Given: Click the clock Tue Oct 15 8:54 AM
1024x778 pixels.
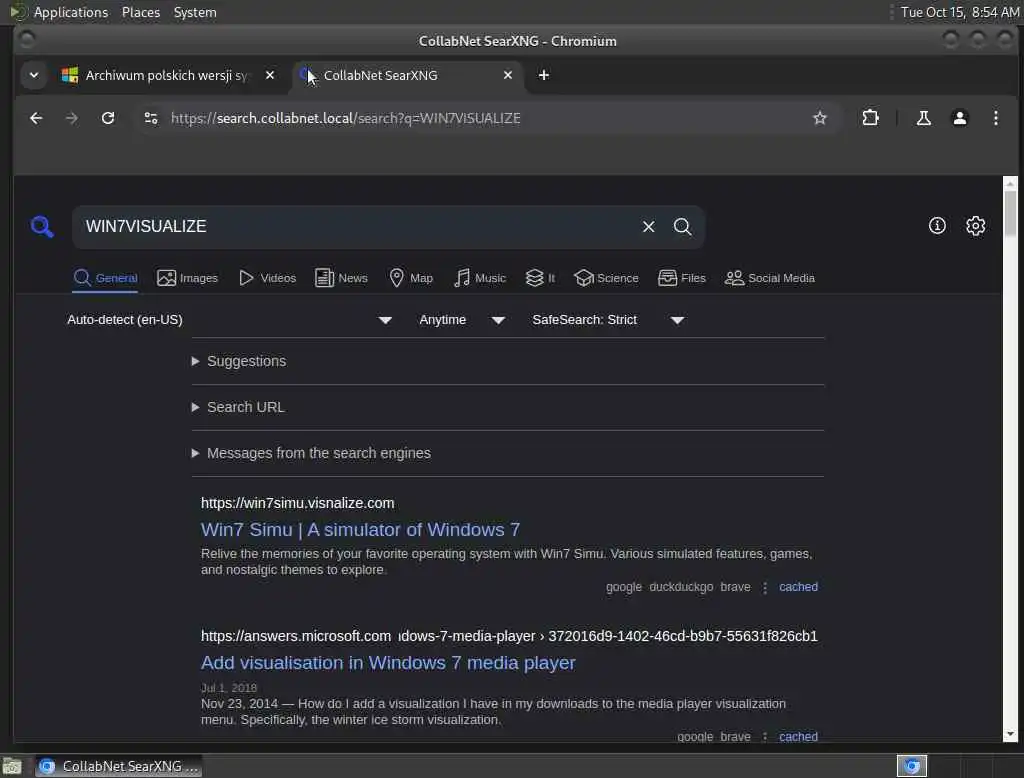Looking at the screenshot, I should coord(959,12).
